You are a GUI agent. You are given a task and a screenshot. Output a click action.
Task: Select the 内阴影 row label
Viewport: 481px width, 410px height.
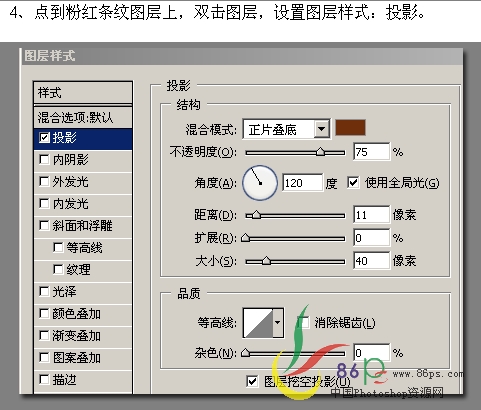71,159
